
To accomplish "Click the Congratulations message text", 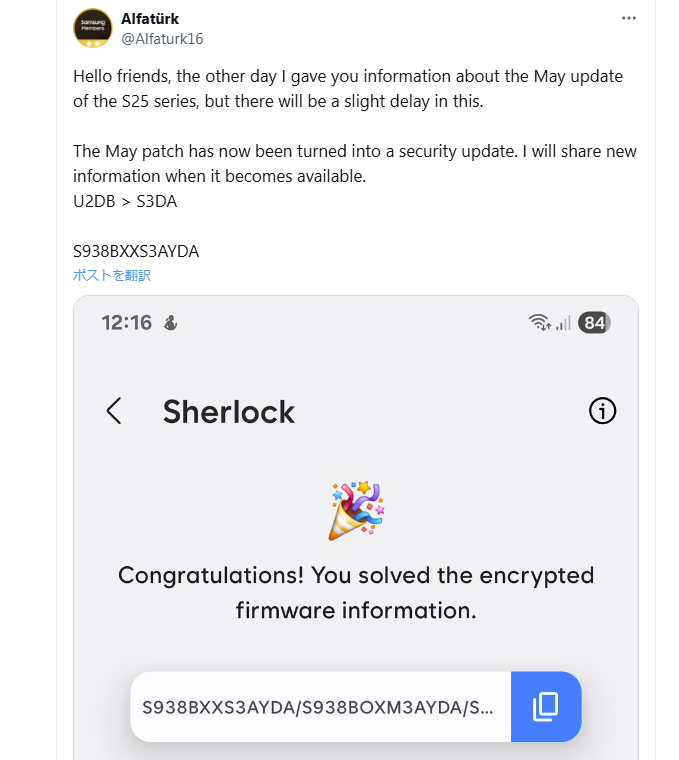I will click(356, 593).
